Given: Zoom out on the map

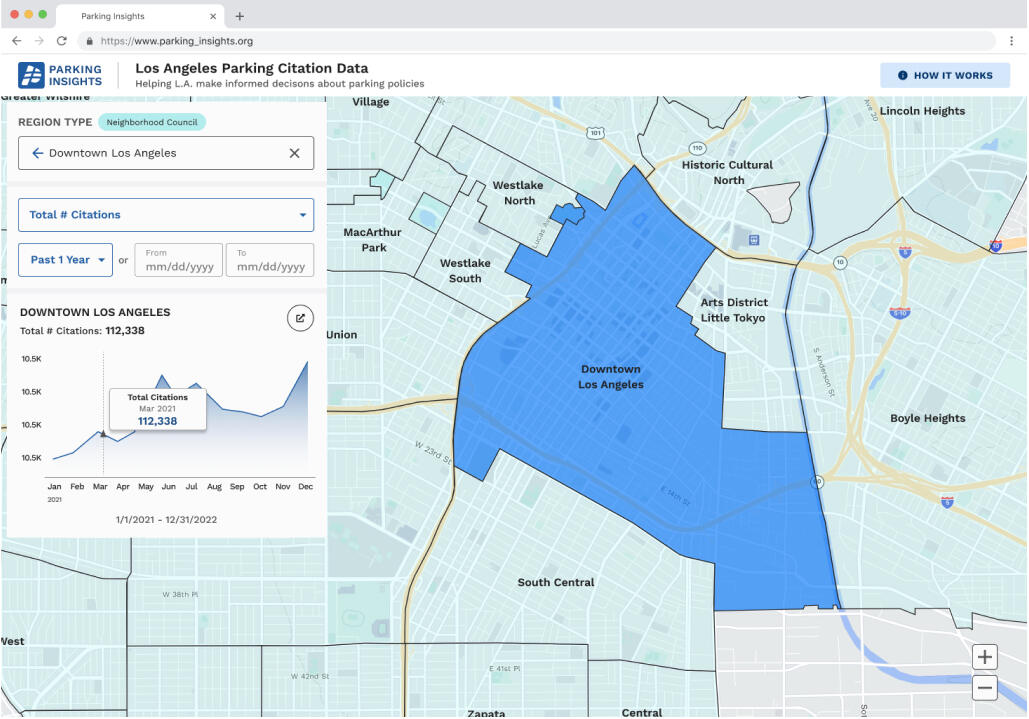Looking at the screenshot, I should [985, 687].
